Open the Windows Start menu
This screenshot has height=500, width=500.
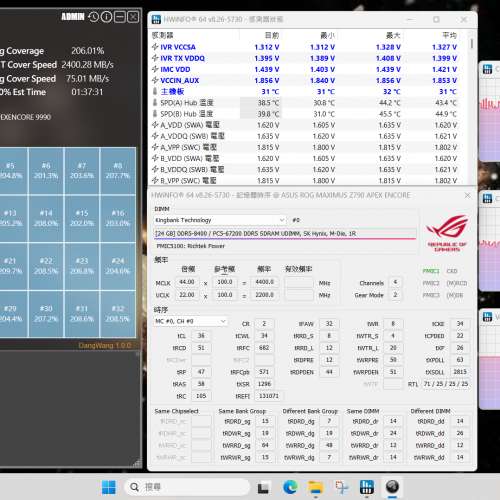coord(109,487)
